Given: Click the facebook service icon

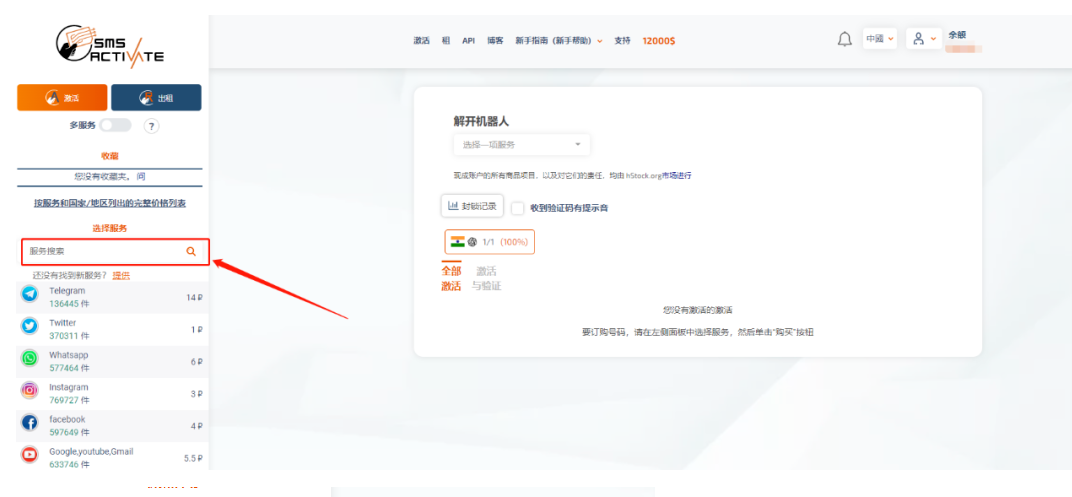Looking at the screenshot, I should (30, 422).
